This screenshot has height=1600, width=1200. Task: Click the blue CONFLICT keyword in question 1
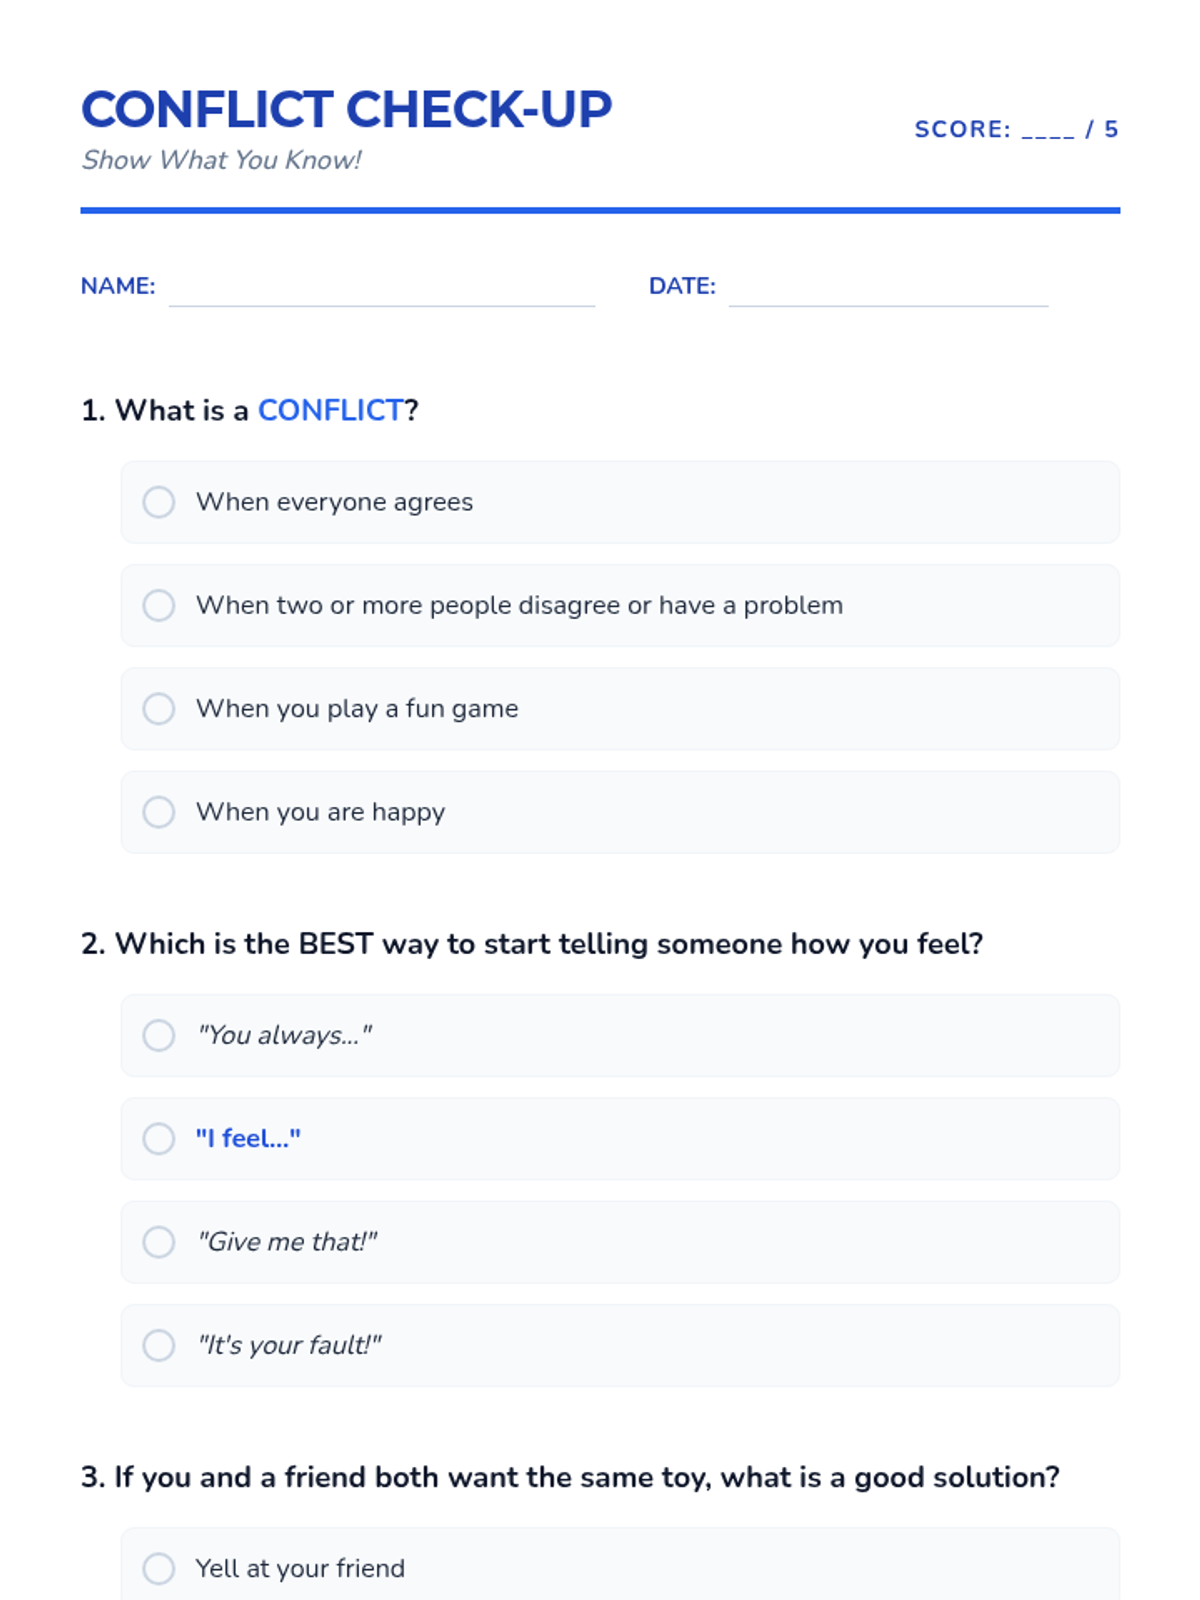coord(330,410)
